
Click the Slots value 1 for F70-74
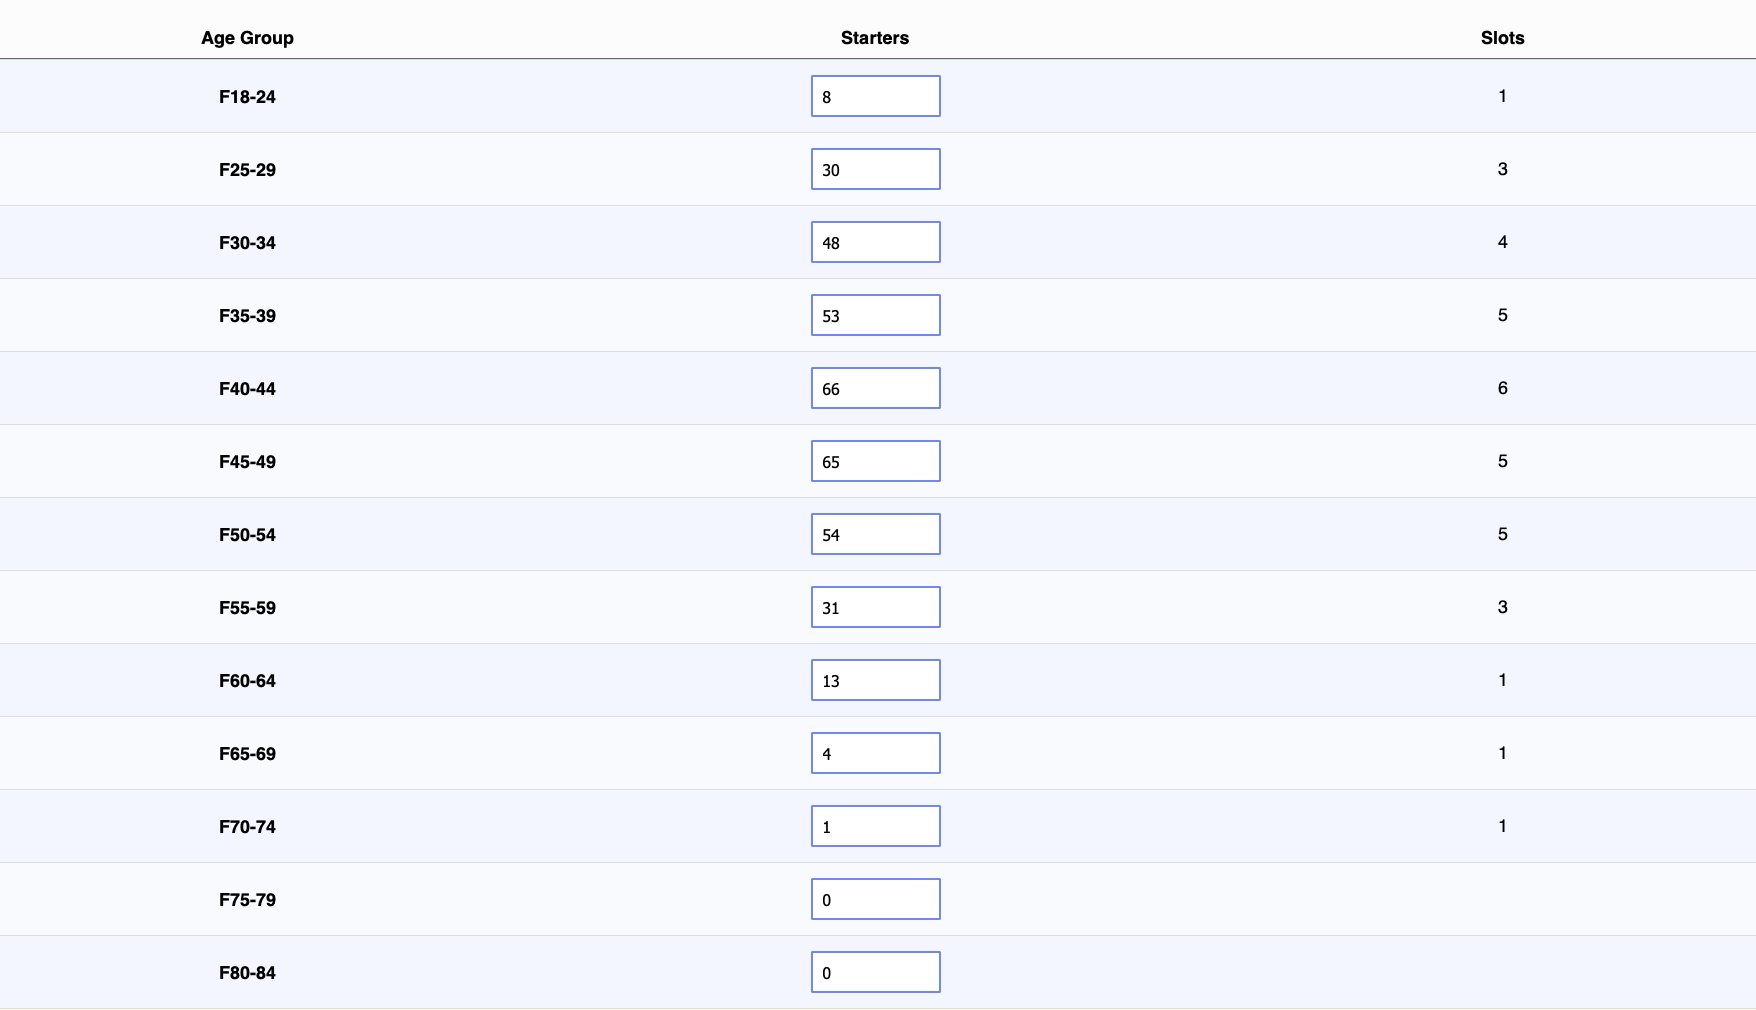[1503, 826]
